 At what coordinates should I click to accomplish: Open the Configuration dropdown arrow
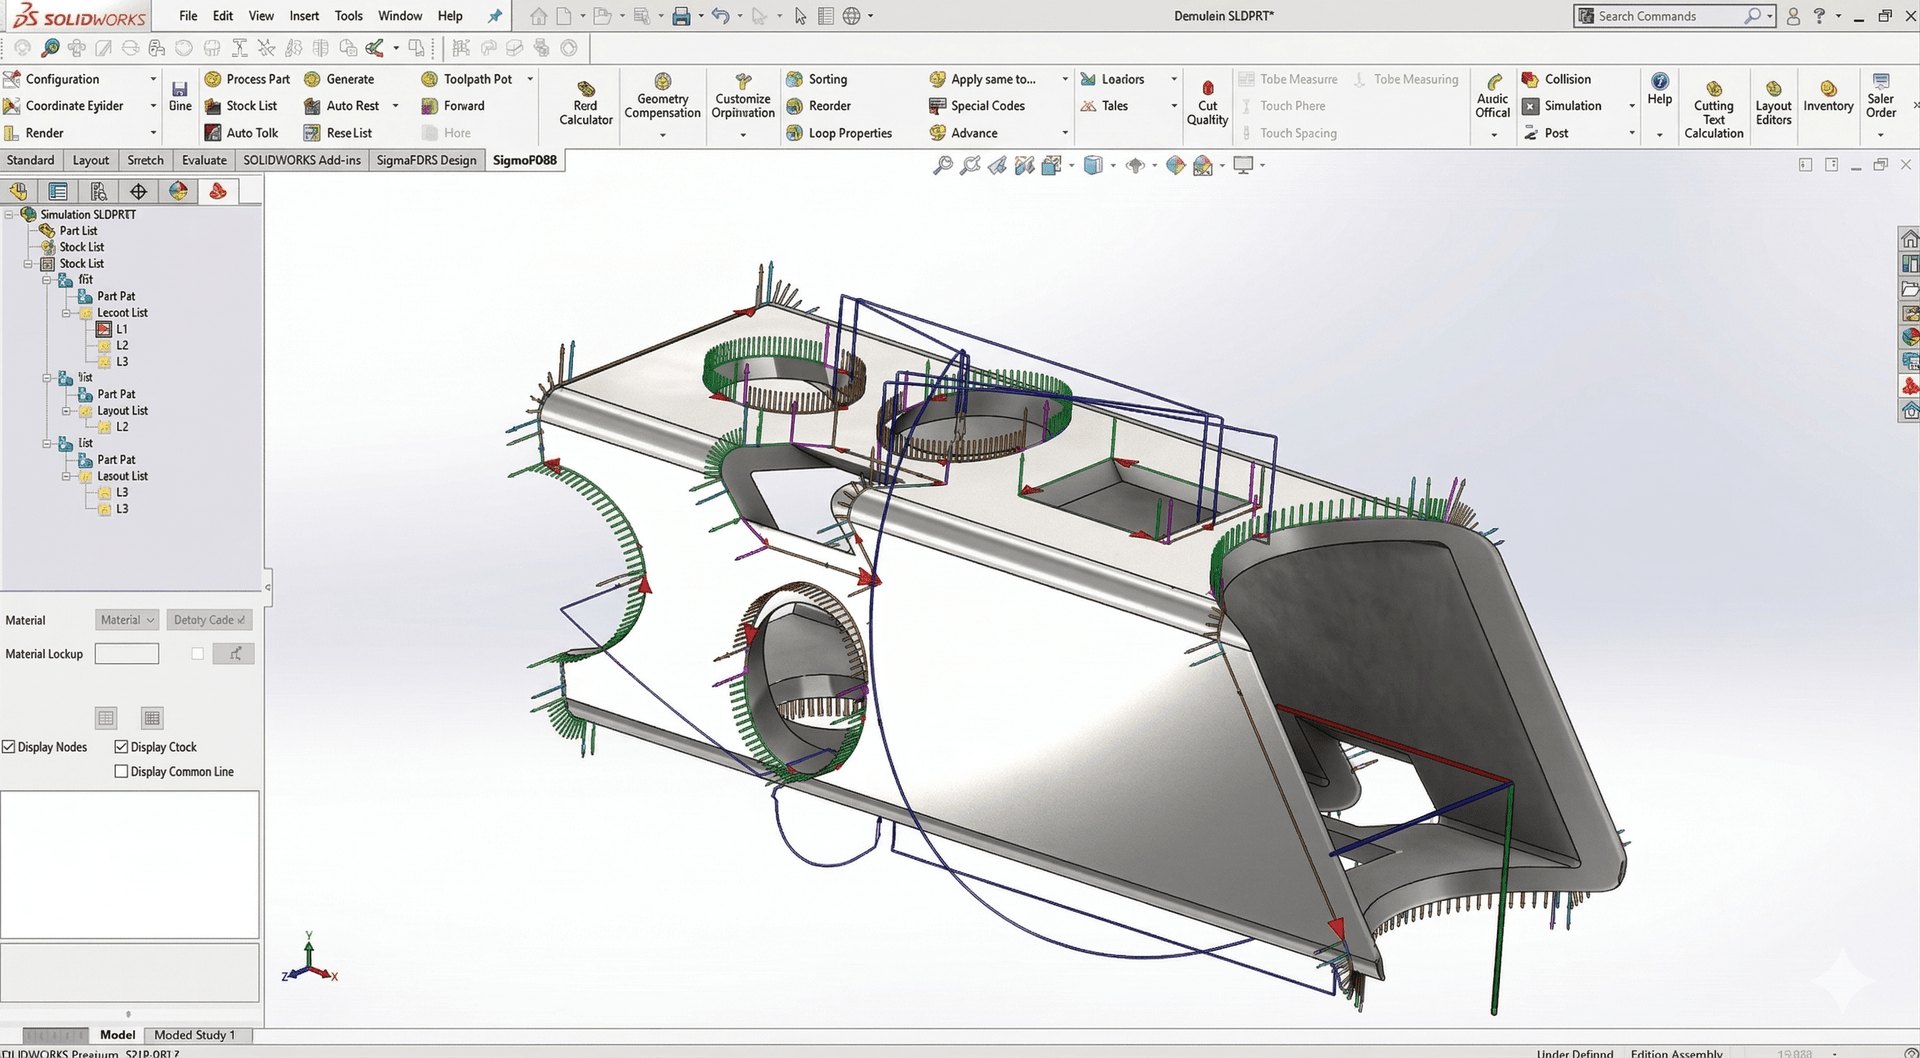point(153,79)
